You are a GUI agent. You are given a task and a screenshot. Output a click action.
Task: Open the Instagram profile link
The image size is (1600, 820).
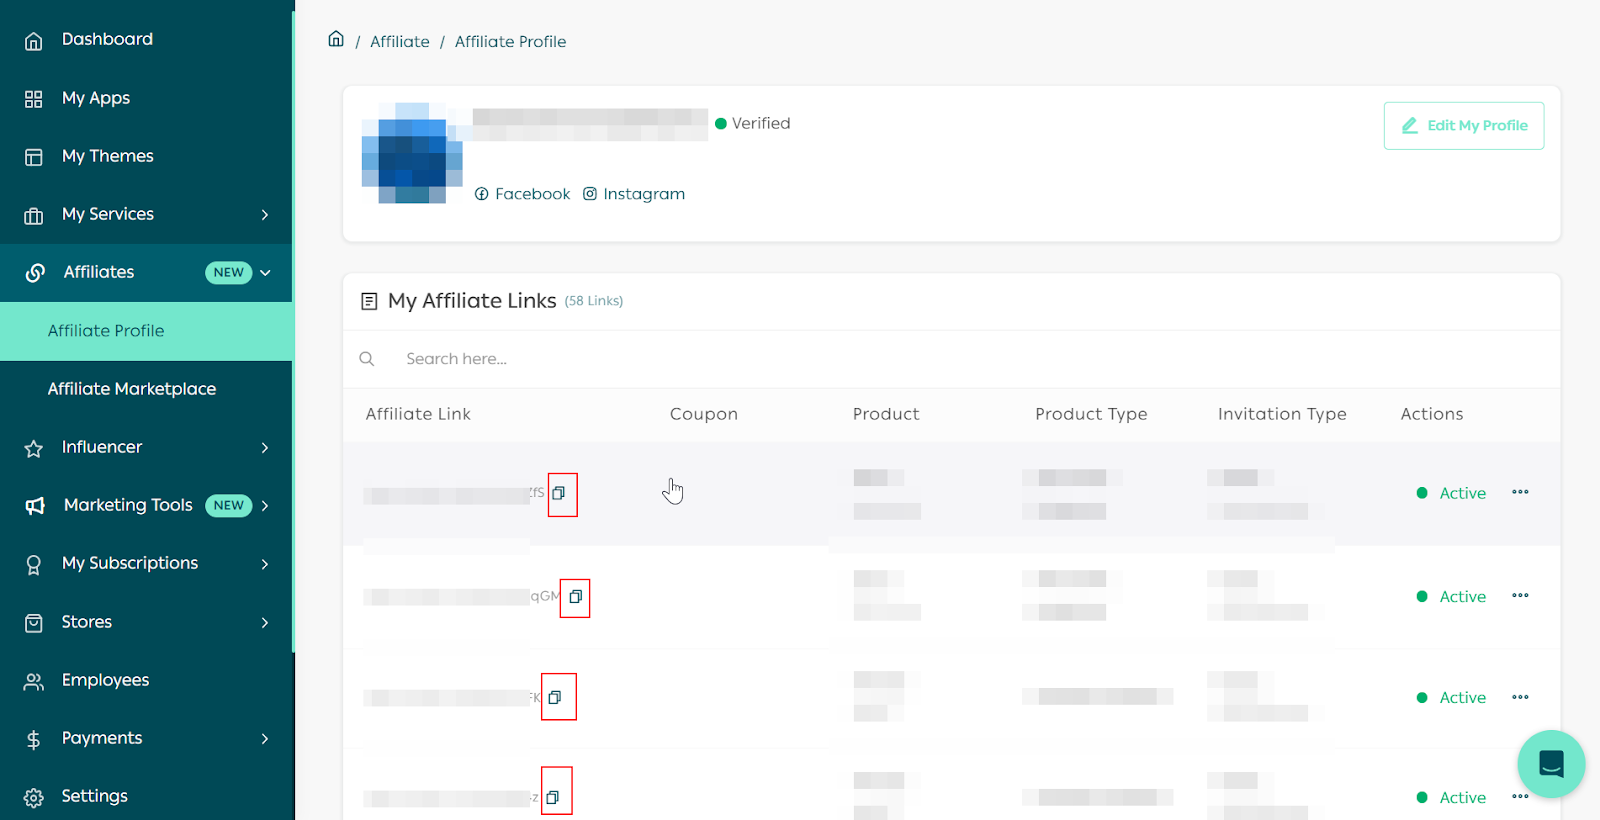click(634, 194)
